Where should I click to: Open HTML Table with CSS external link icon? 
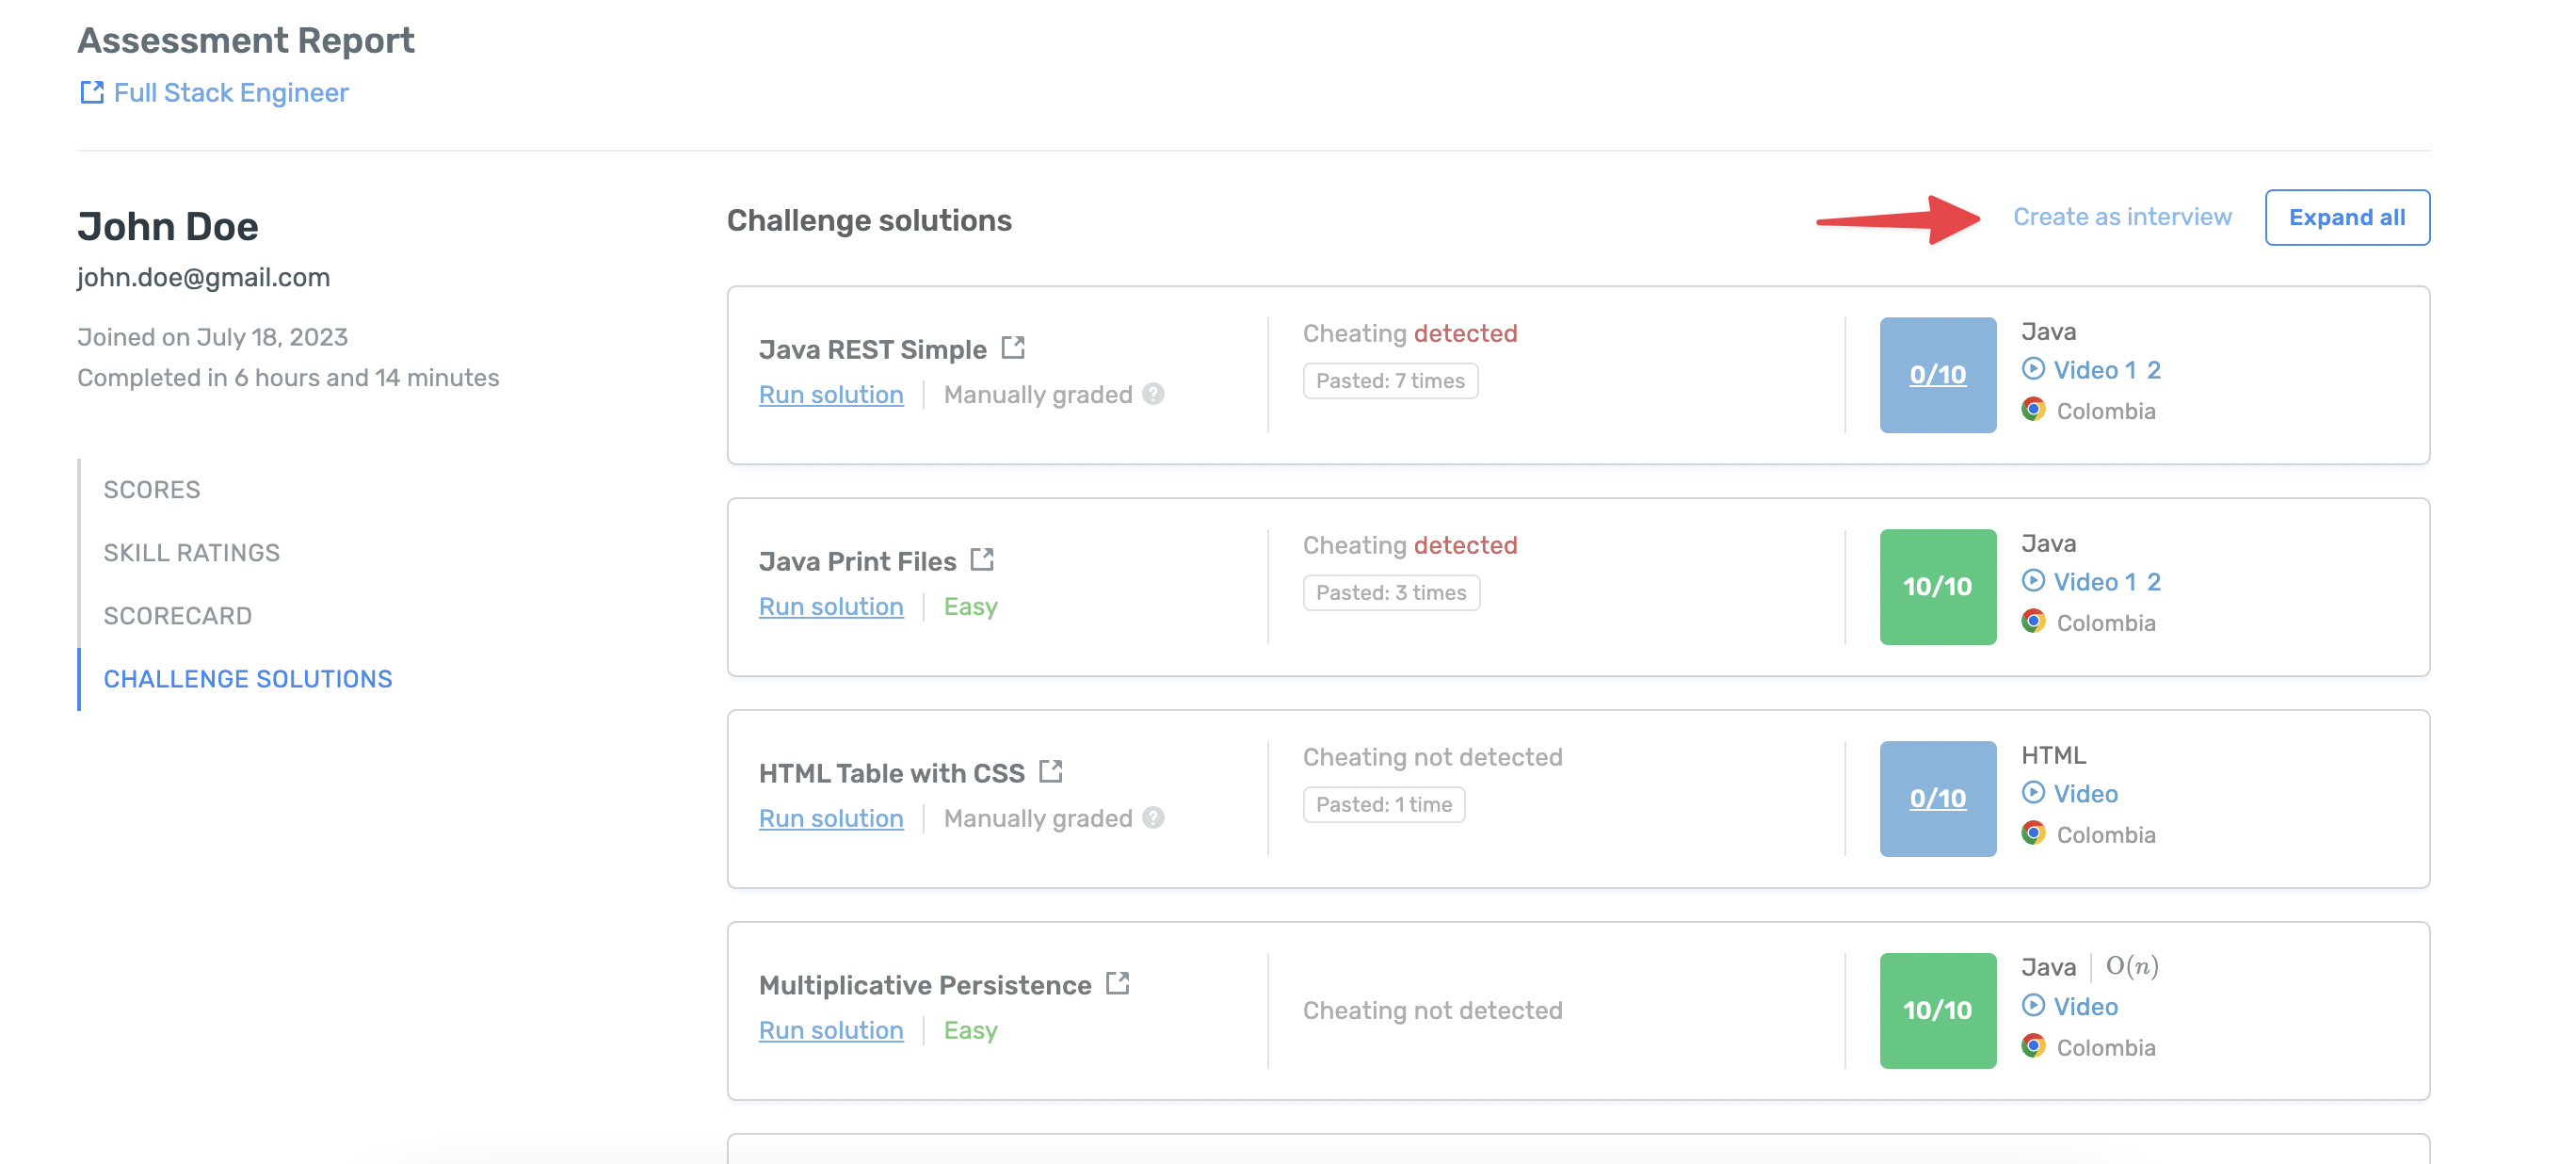click(x=1050, y=772)
